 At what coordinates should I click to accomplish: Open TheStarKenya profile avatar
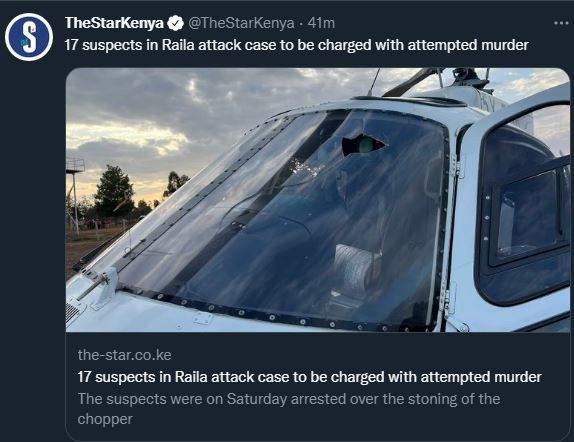click(x=29, y=37)
